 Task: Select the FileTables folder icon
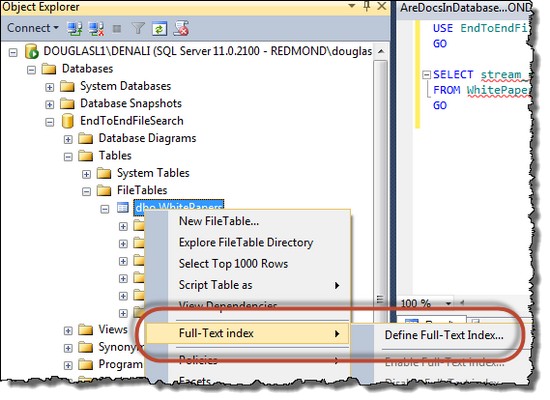(104, 190)
